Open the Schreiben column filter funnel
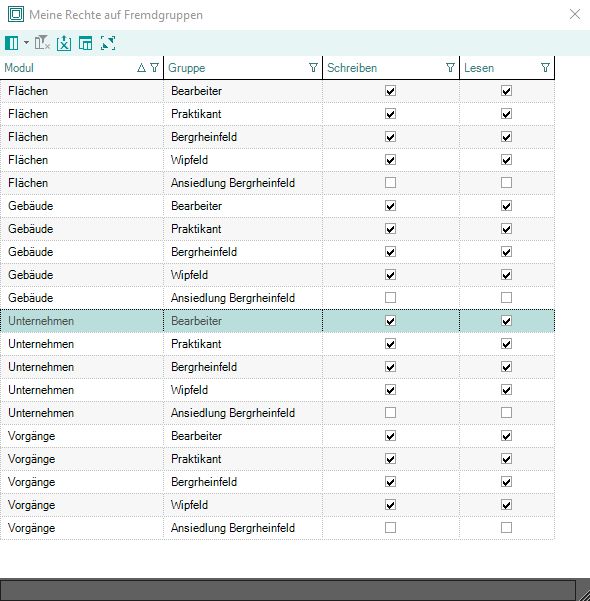 pos(450,68)
